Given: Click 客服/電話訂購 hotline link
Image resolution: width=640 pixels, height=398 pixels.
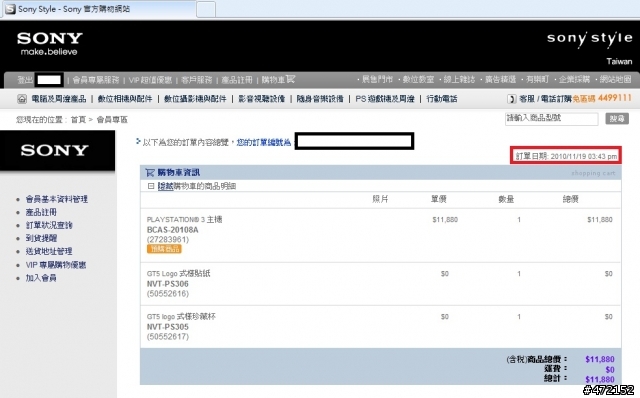Looking at the screenshot, I should click(545, 99).
